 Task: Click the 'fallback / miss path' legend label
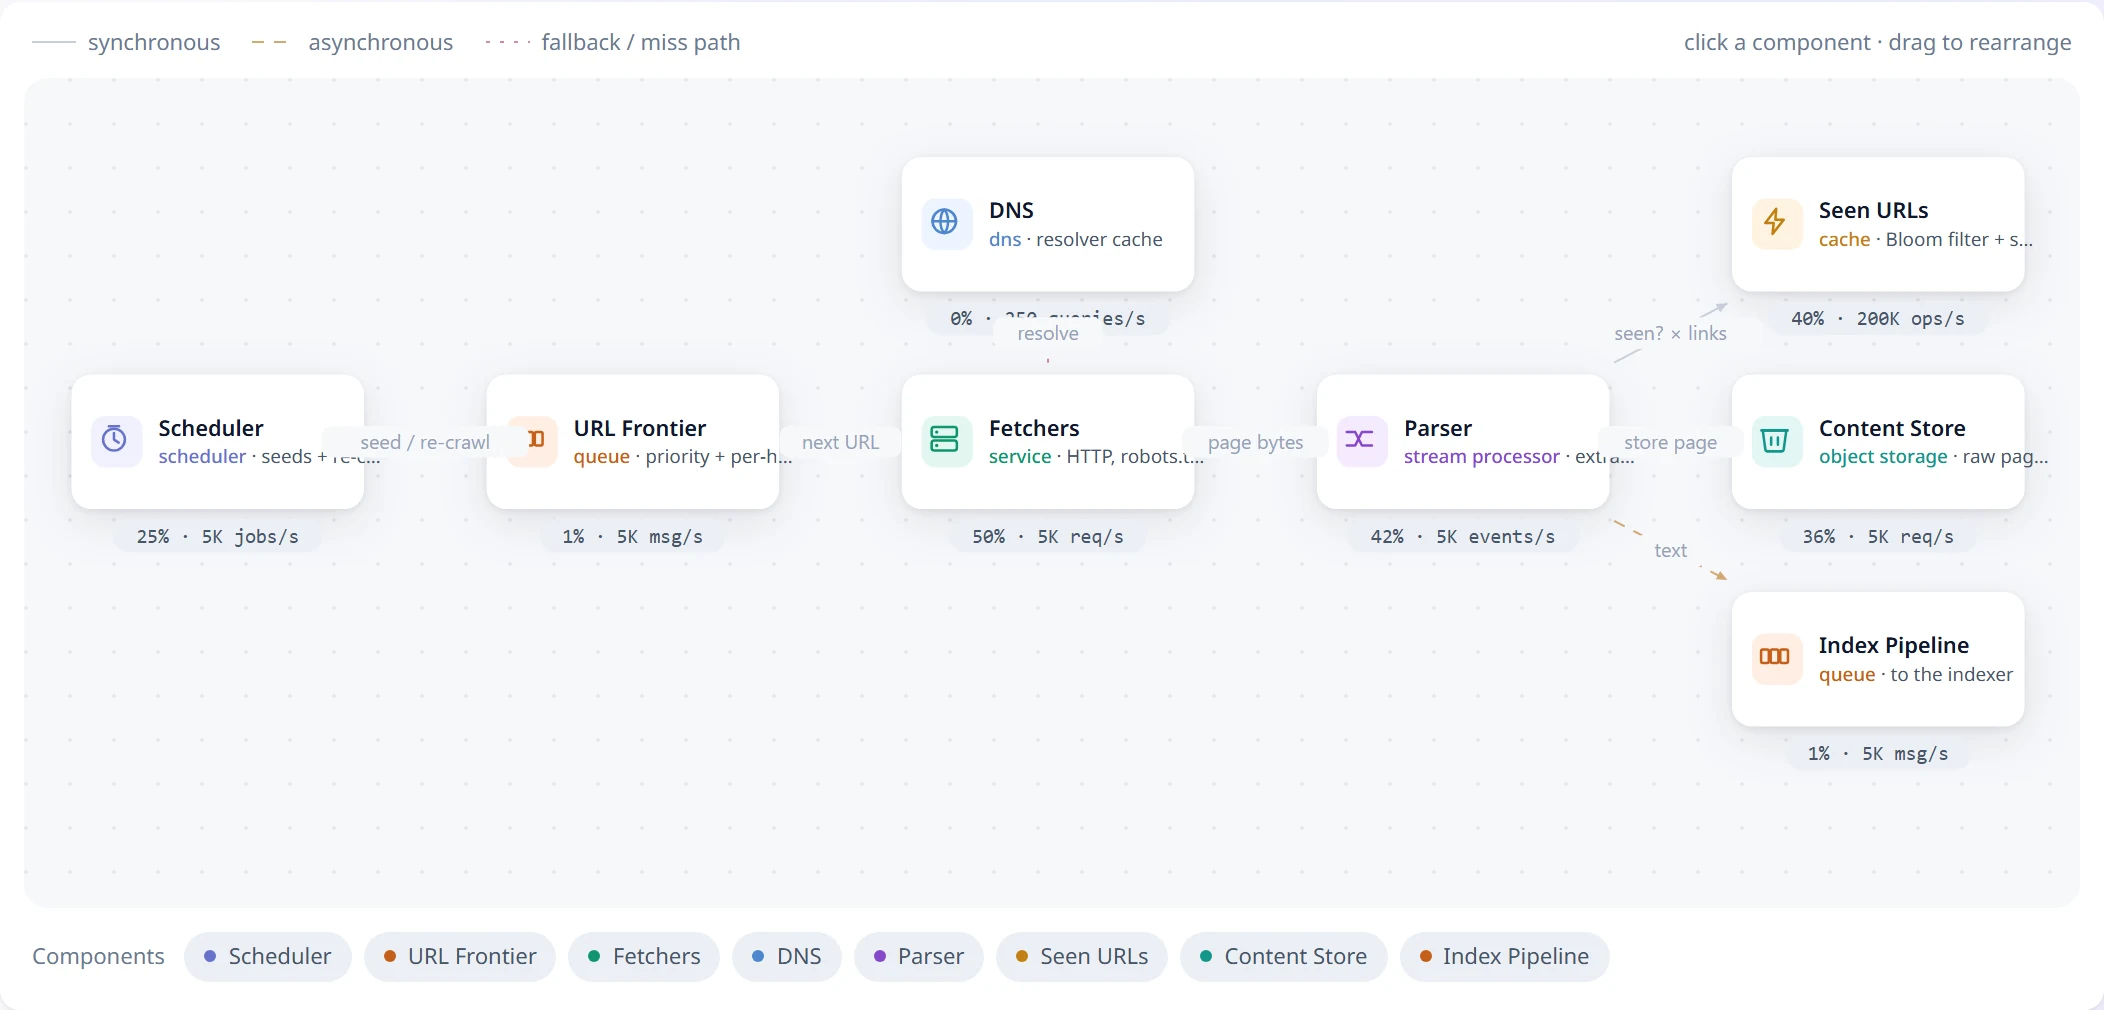[641, 42]
